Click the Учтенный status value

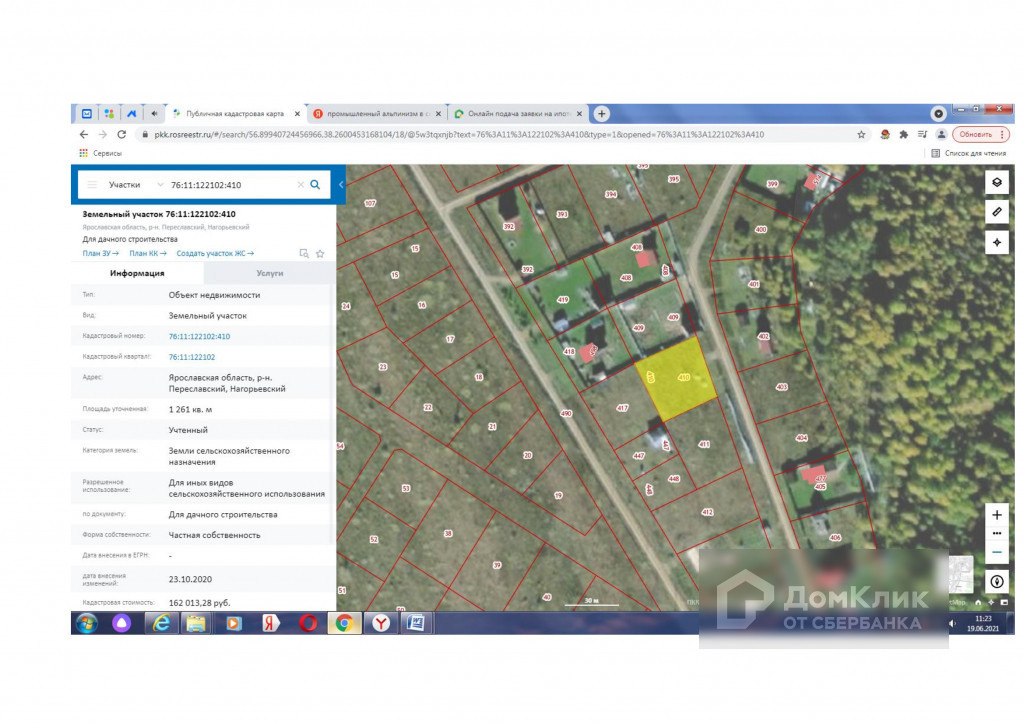pyautogui.click(x=188, y=430)
